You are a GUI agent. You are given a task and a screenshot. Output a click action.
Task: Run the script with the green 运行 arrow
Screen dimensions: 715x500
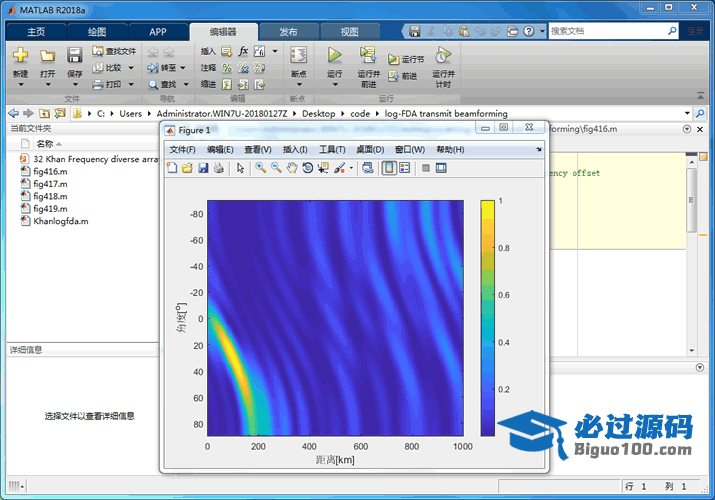[x=334, y=55]
